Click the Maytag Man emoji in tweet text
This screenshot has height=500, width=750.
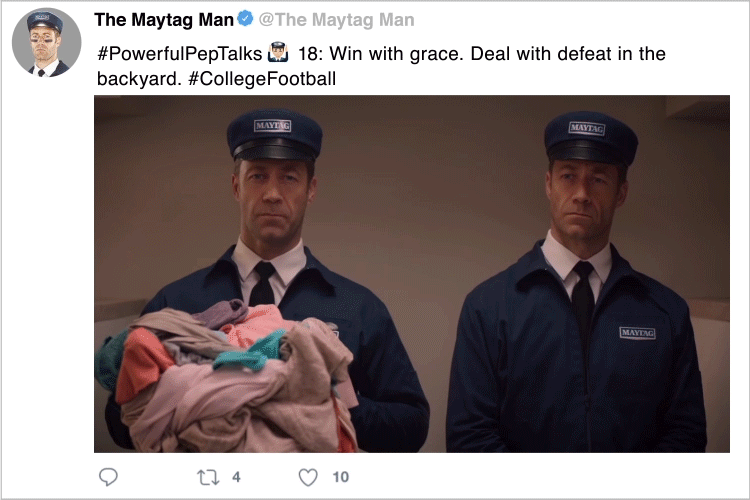pos(278,53)
